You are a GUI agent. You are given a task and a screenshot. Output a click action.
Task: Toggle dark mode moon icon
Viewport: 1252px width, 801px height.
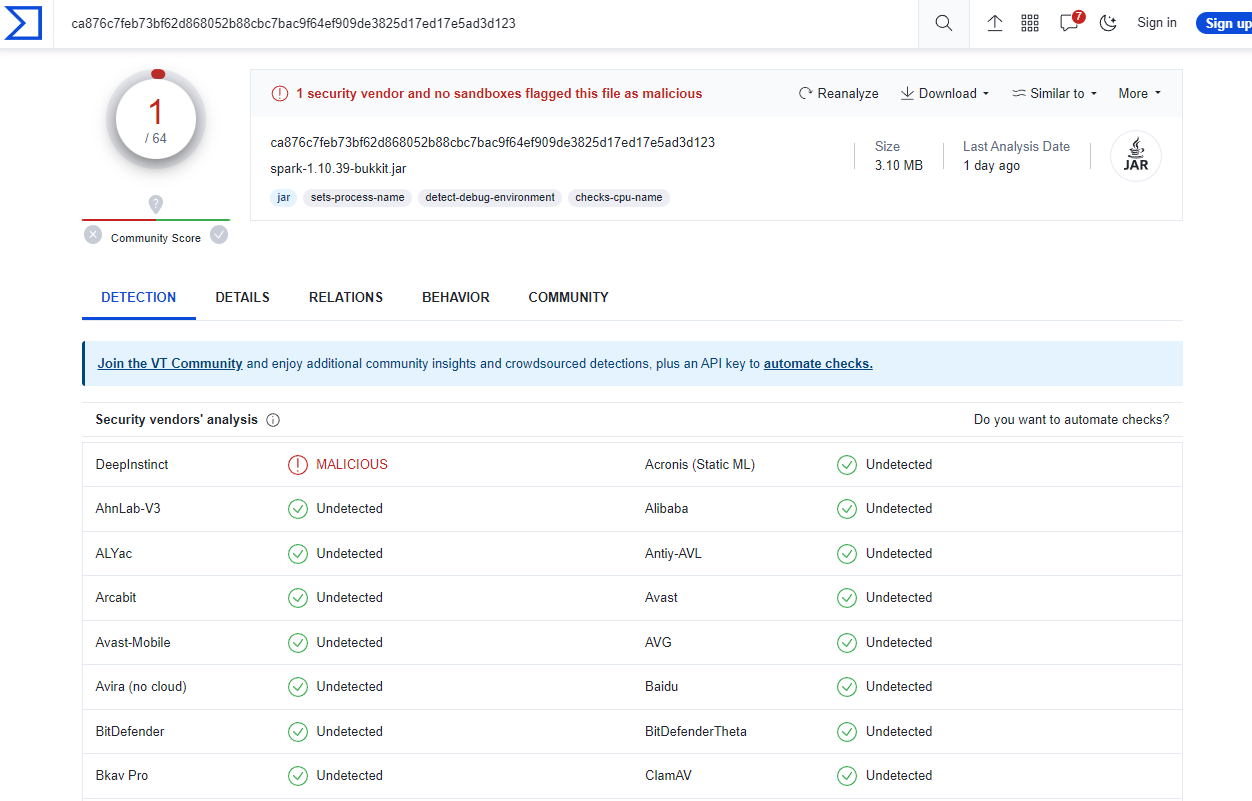click(1108, 23)
